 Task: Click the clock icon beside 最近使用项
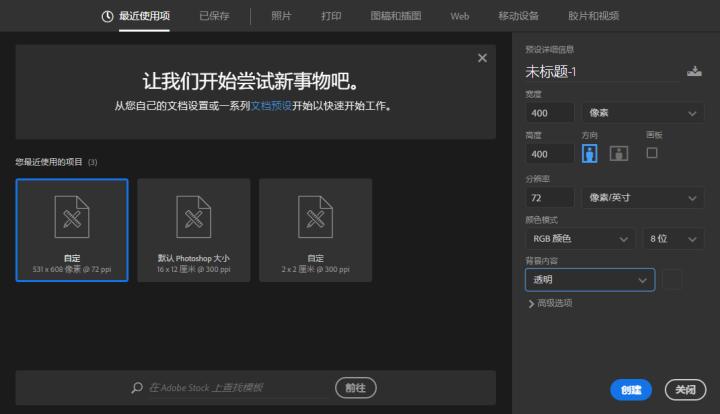107,17
